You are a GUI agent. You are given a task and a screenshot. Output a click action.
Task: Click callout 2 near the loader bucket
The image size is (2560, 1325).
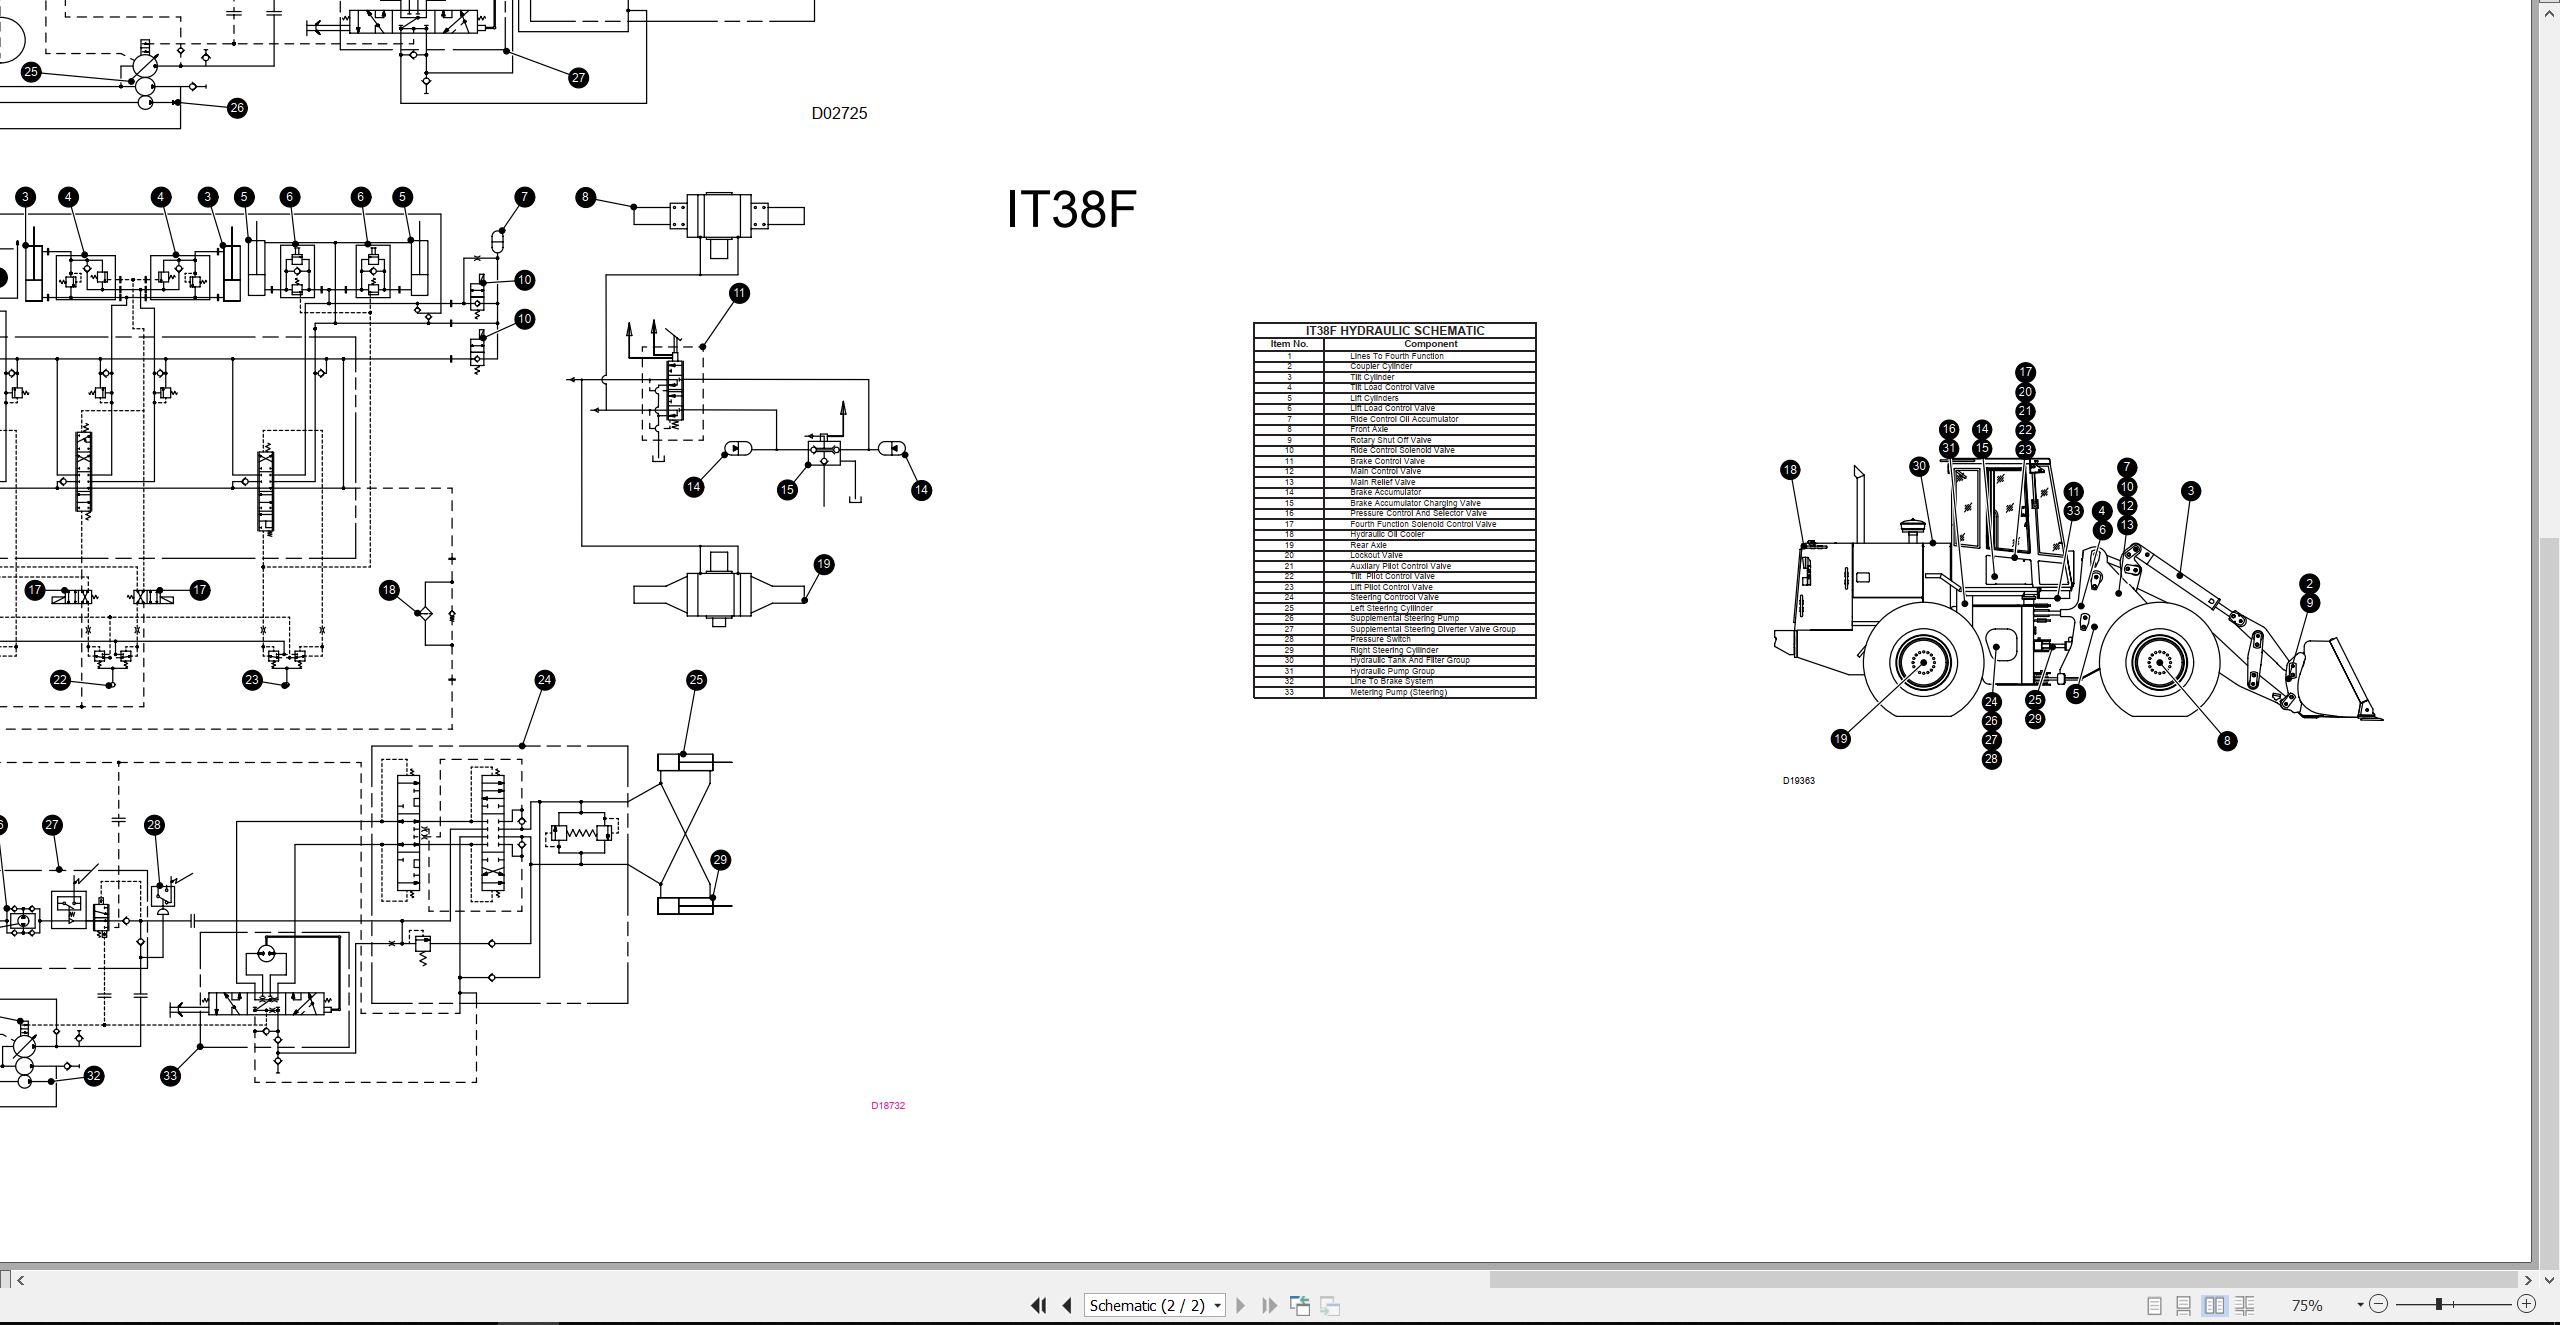pos(2309,584)
